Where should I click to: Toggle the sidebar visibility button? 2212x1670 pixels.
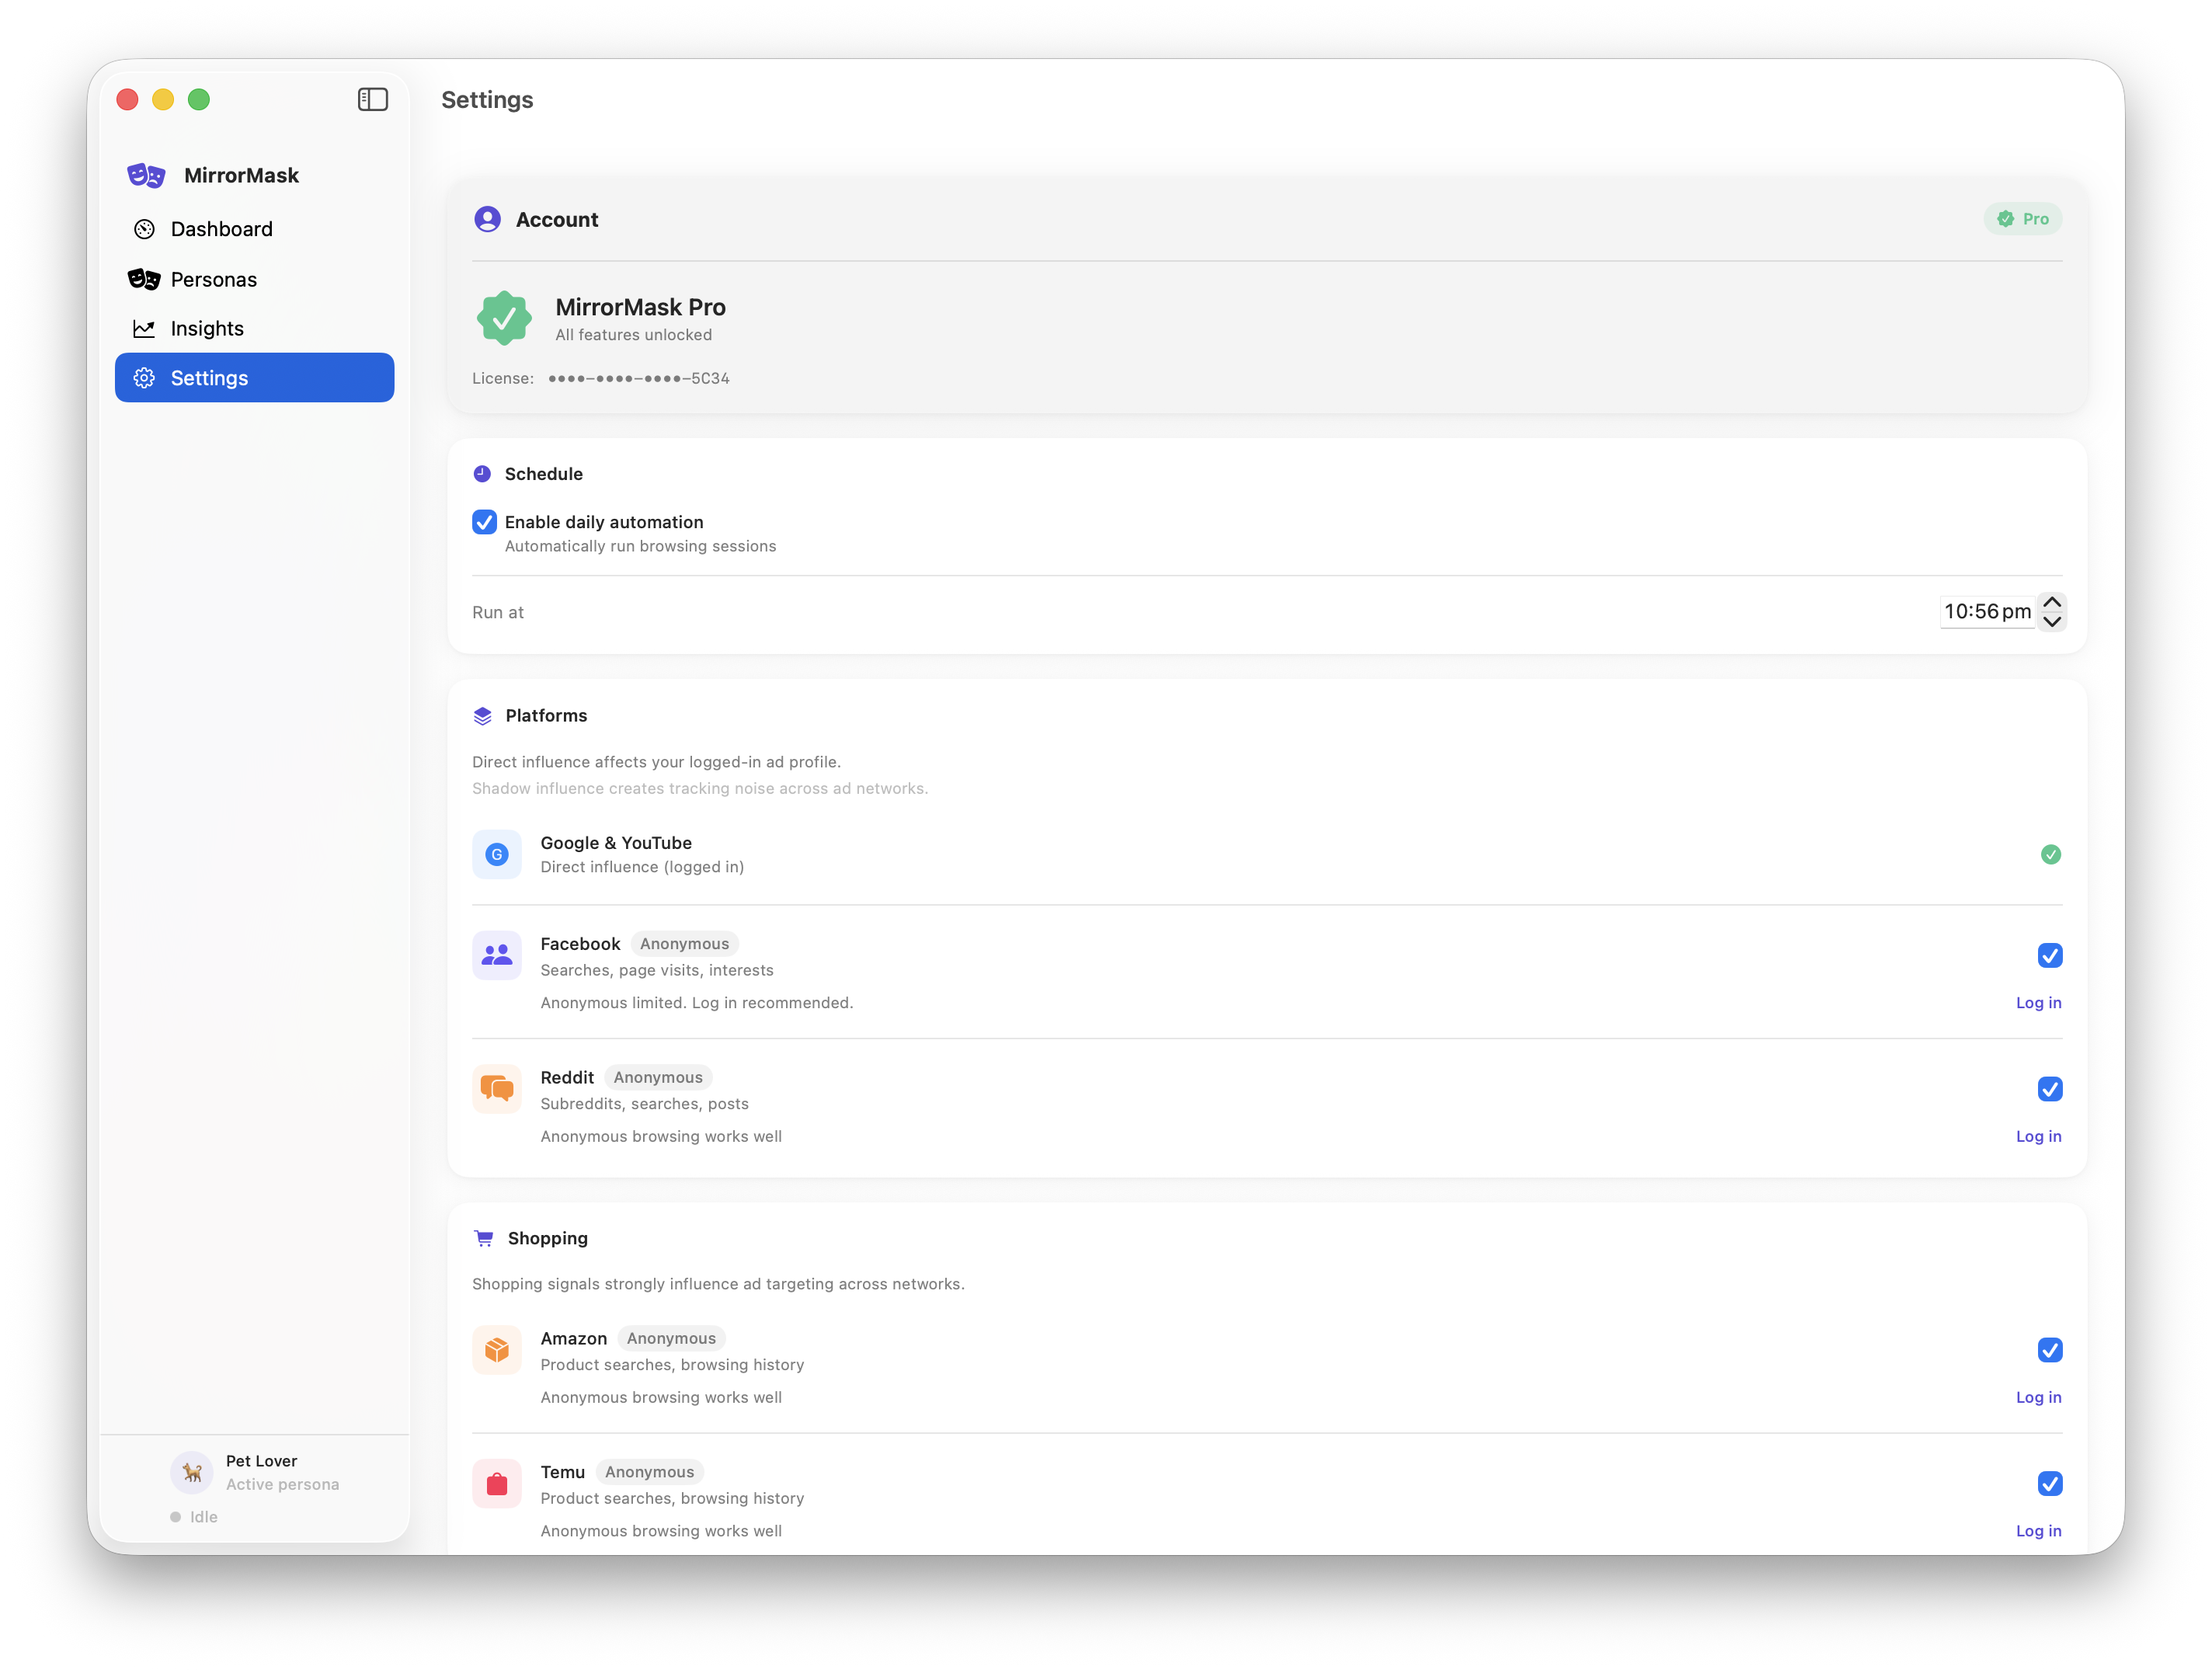[373, 99]
